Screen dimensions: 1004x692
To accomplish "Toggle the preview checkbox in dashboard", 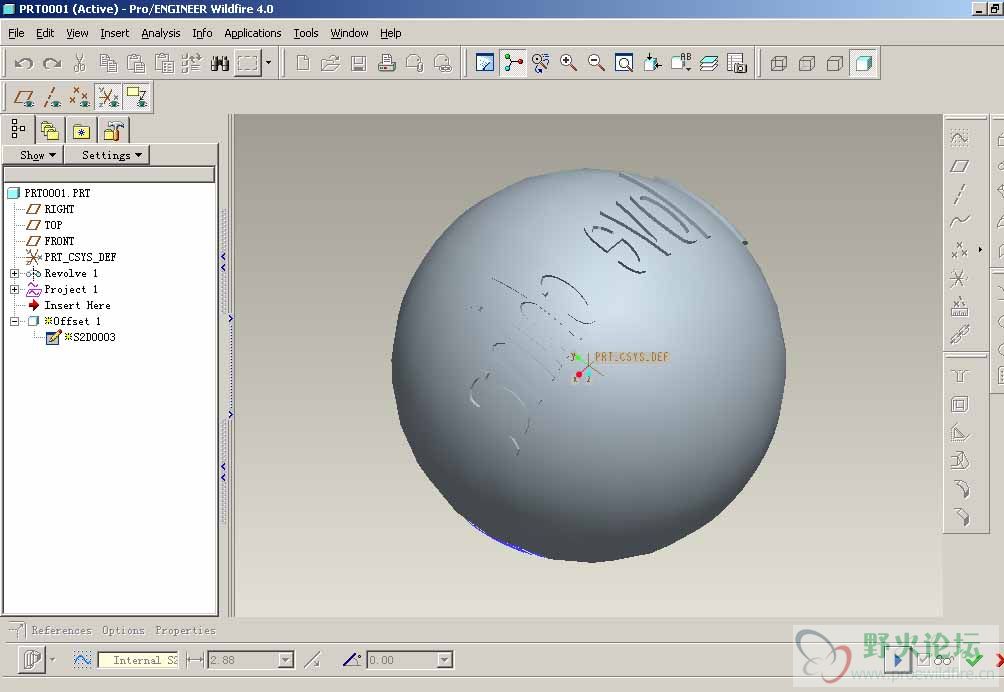I will point(923,659).
